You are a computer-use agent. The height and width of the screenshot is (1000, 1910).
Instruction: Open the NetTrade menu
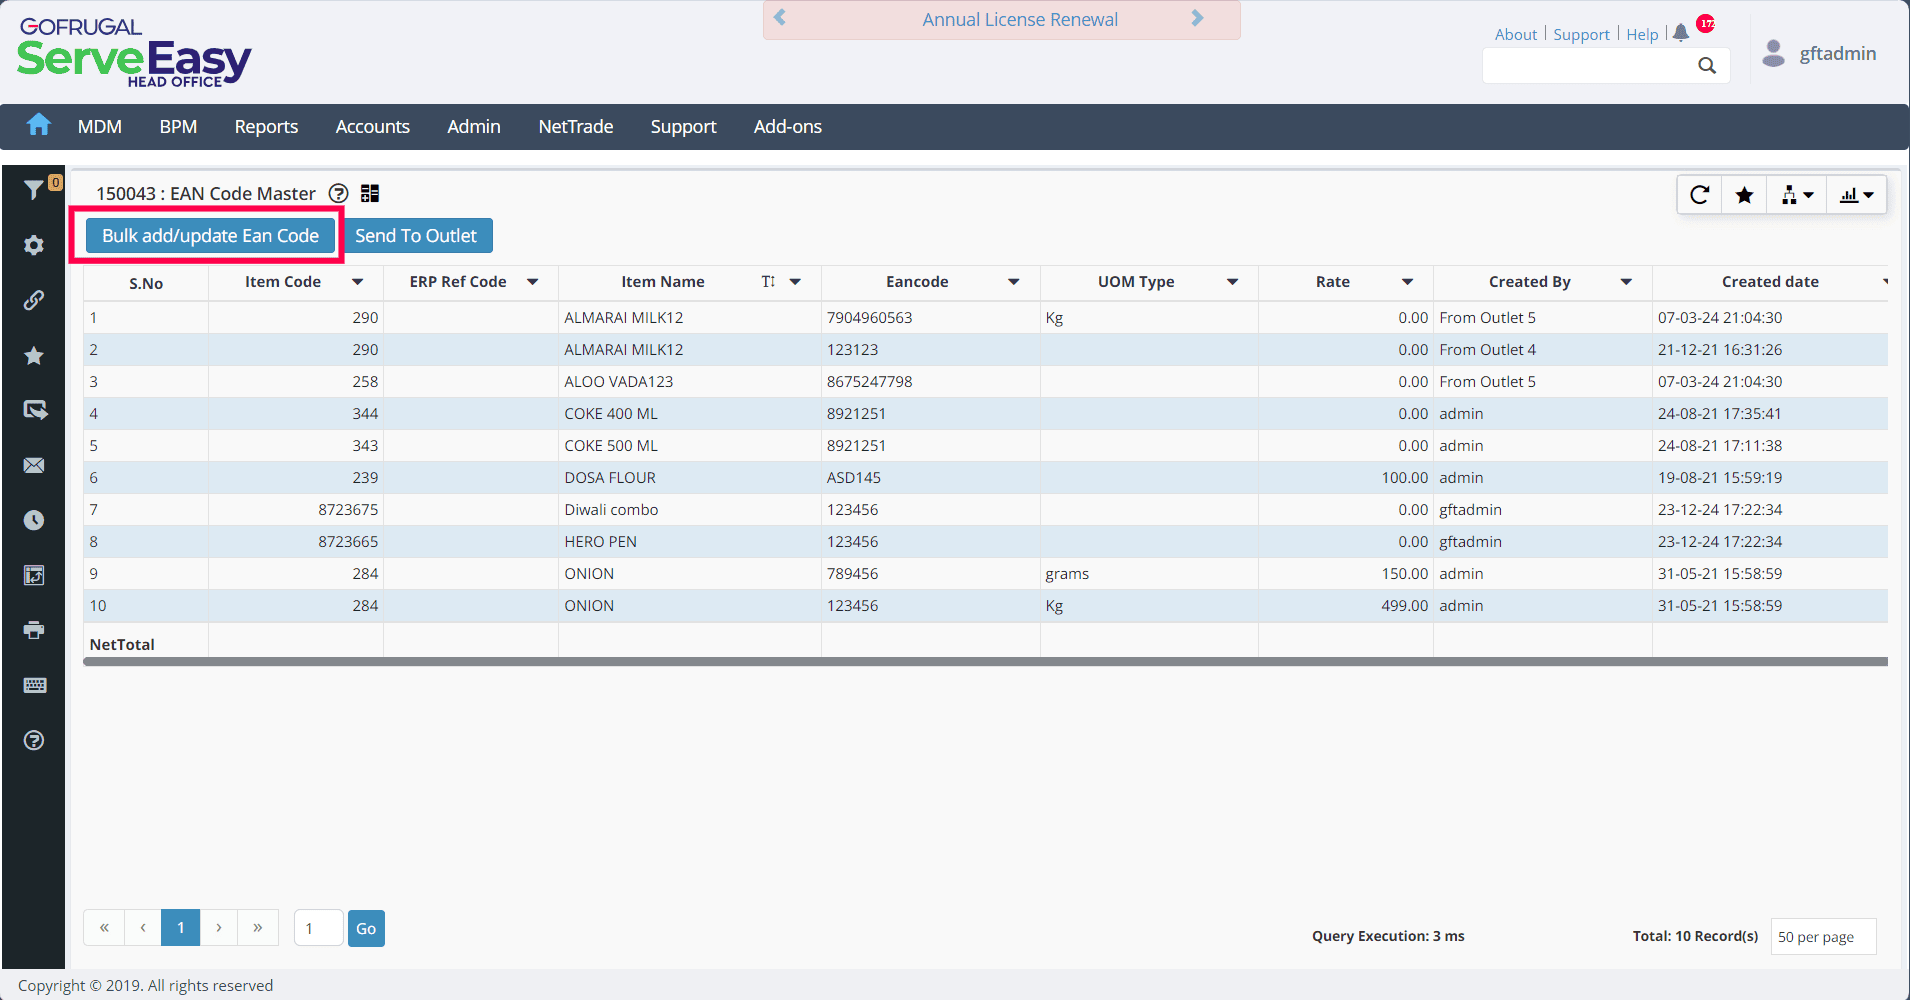tap(576, 127)
